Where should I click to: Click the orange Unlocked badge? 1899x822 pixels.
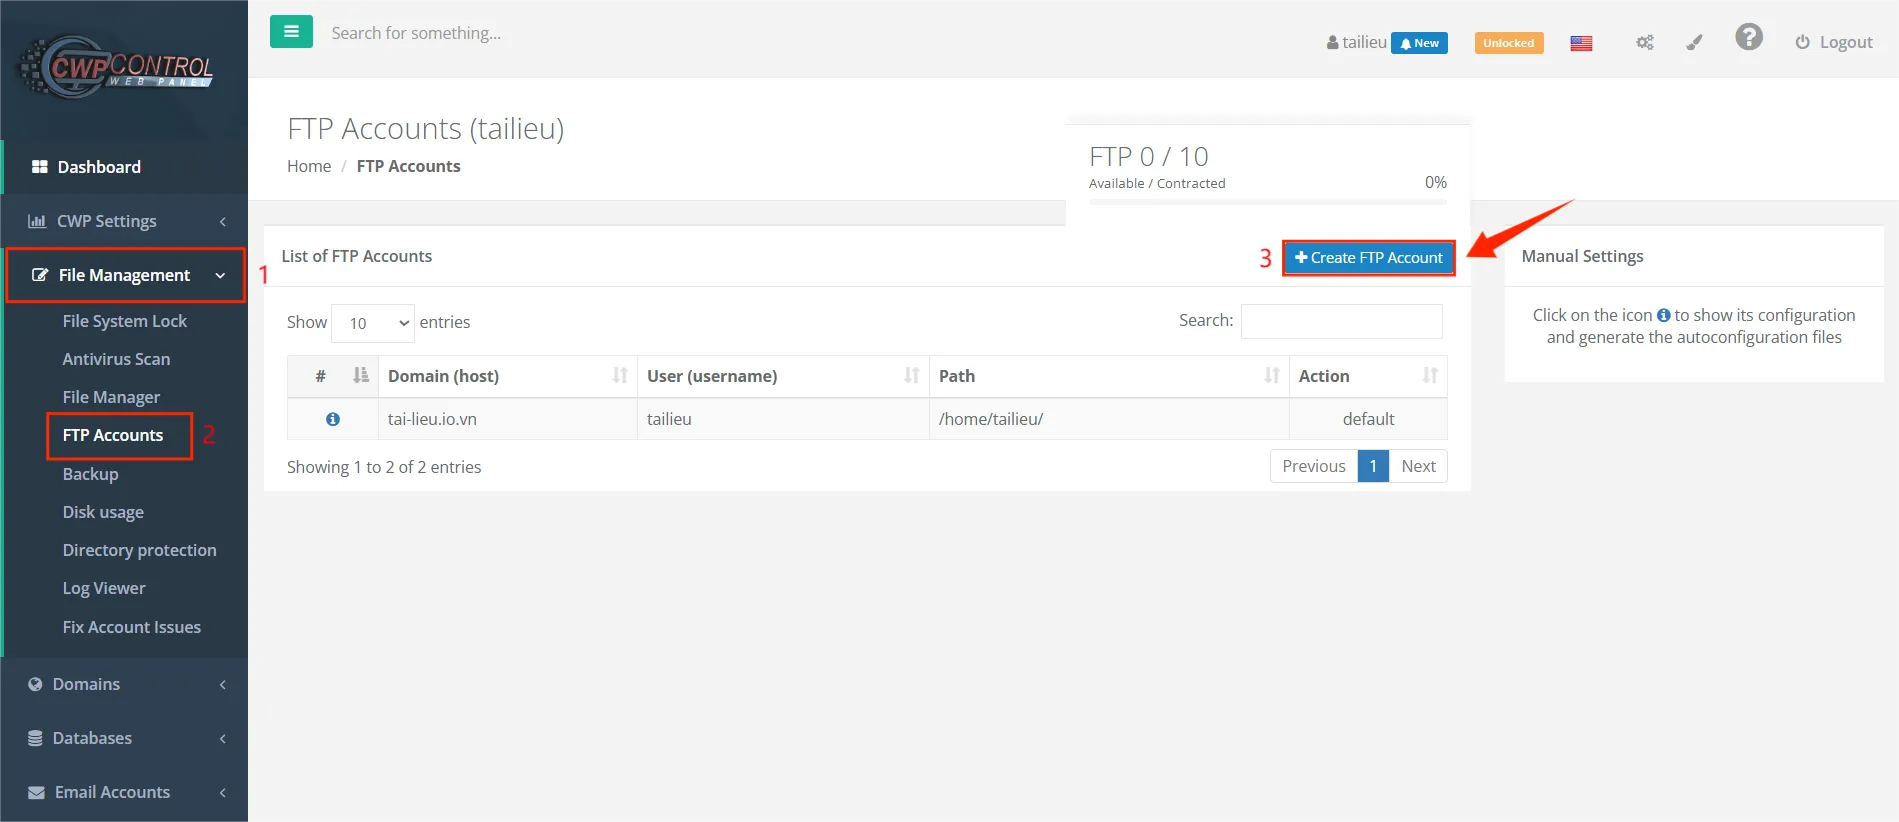1509,43
